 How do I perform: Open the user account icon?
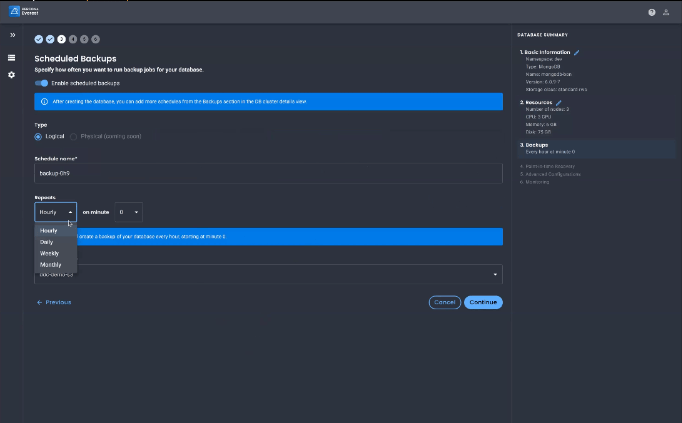[667, 12]
